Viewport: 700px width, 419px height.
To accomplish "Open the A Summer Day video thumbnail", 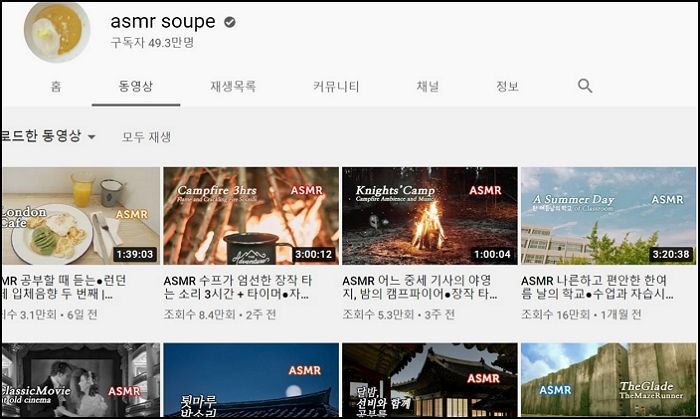I will [608, 216].
